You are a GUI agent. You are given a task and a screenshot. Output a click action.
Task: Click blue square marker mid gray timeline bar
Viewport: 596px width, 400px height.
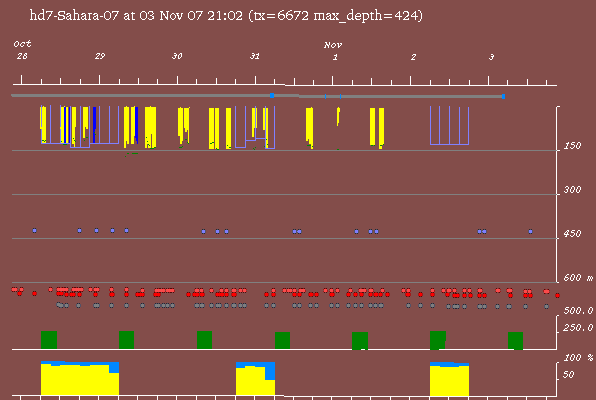coord(272,95)
